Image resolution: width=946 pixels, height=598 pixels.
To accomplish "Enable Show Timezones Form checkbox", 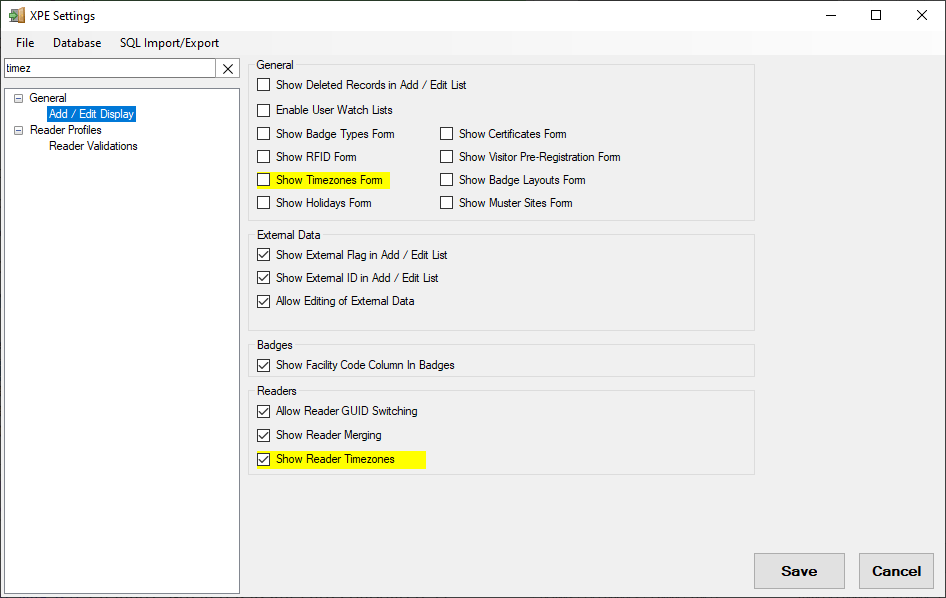I will coord(264,180).
